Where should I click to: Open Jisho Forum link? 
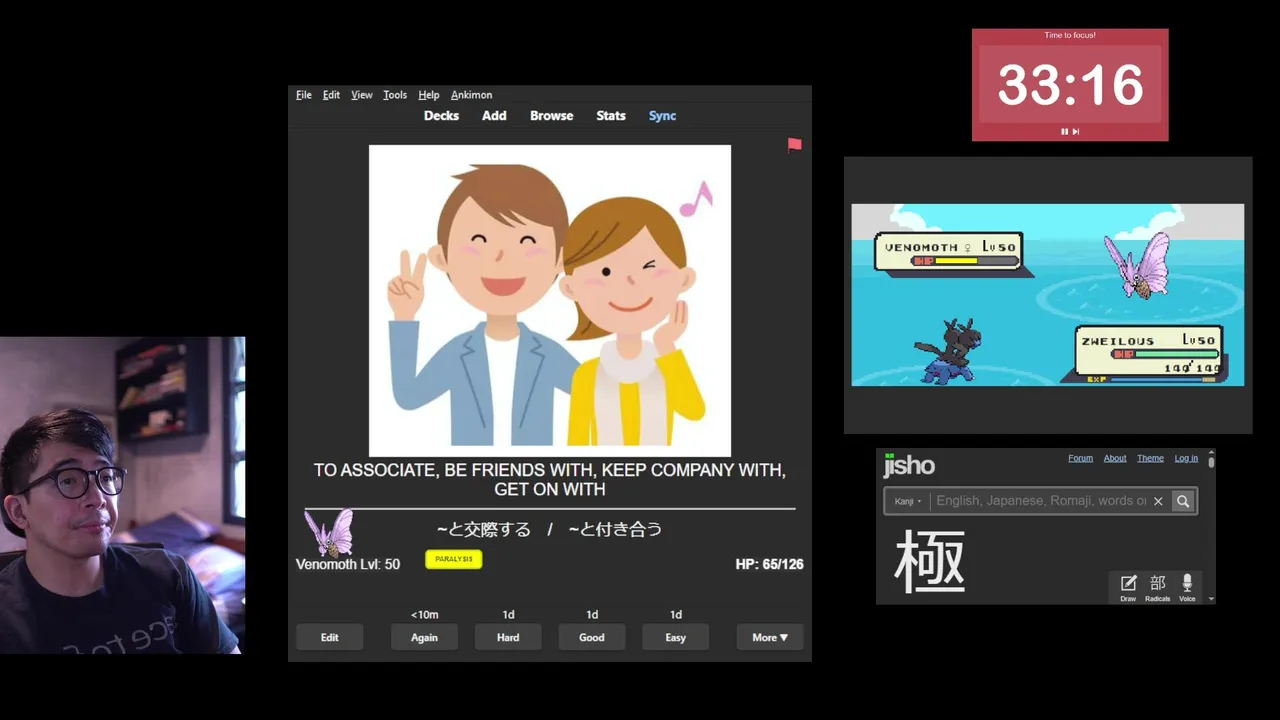(x=1080, y=458)
